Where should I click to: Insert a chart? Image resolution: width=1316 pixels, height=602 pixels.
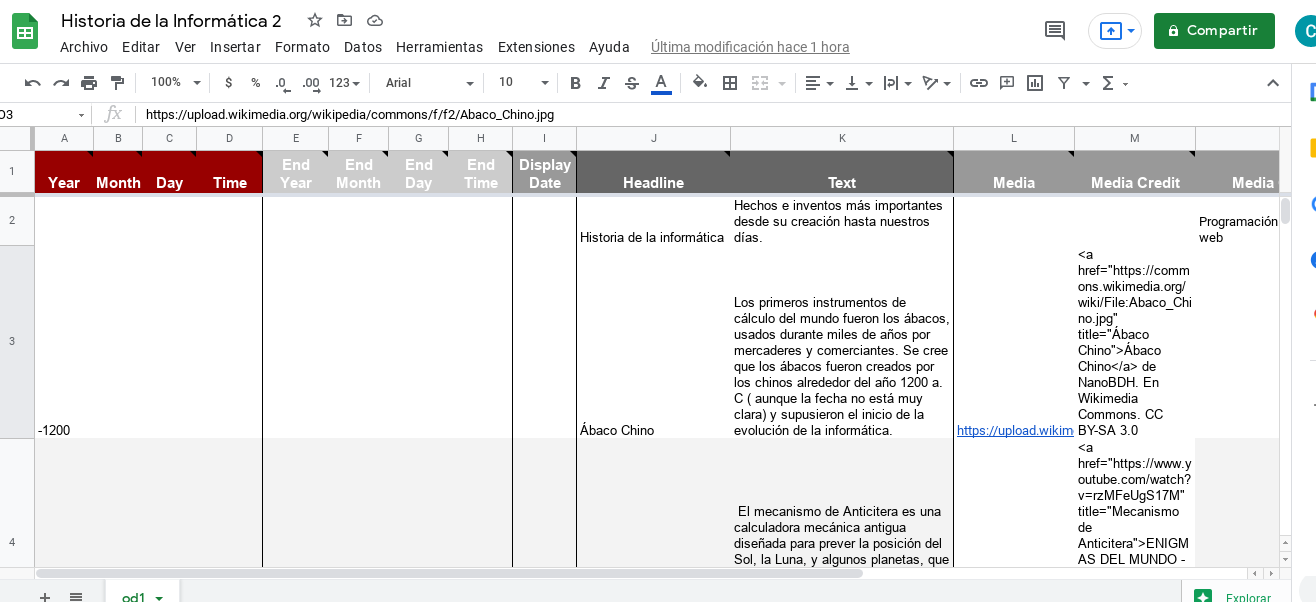1035,83
